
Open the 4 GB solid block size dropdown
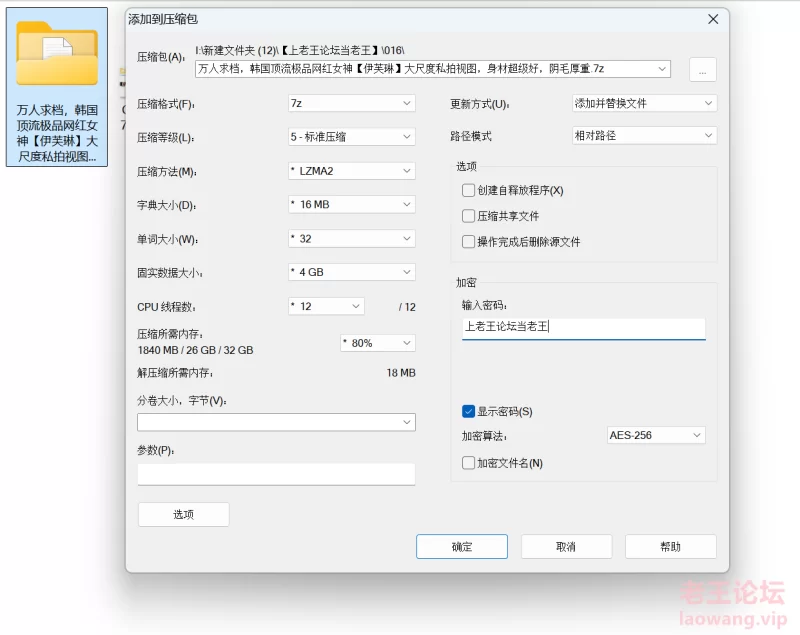[352, 272]
